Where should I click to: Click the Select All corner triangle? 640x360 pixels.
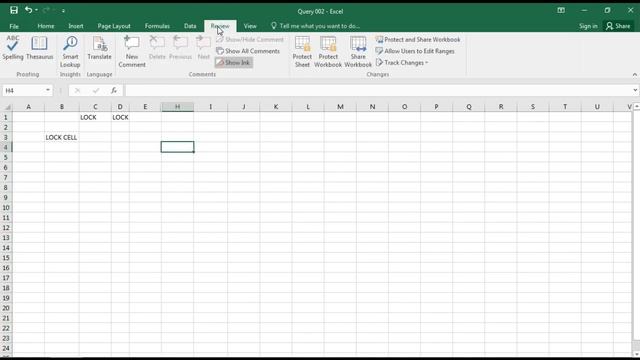click(x=7, y=107)
